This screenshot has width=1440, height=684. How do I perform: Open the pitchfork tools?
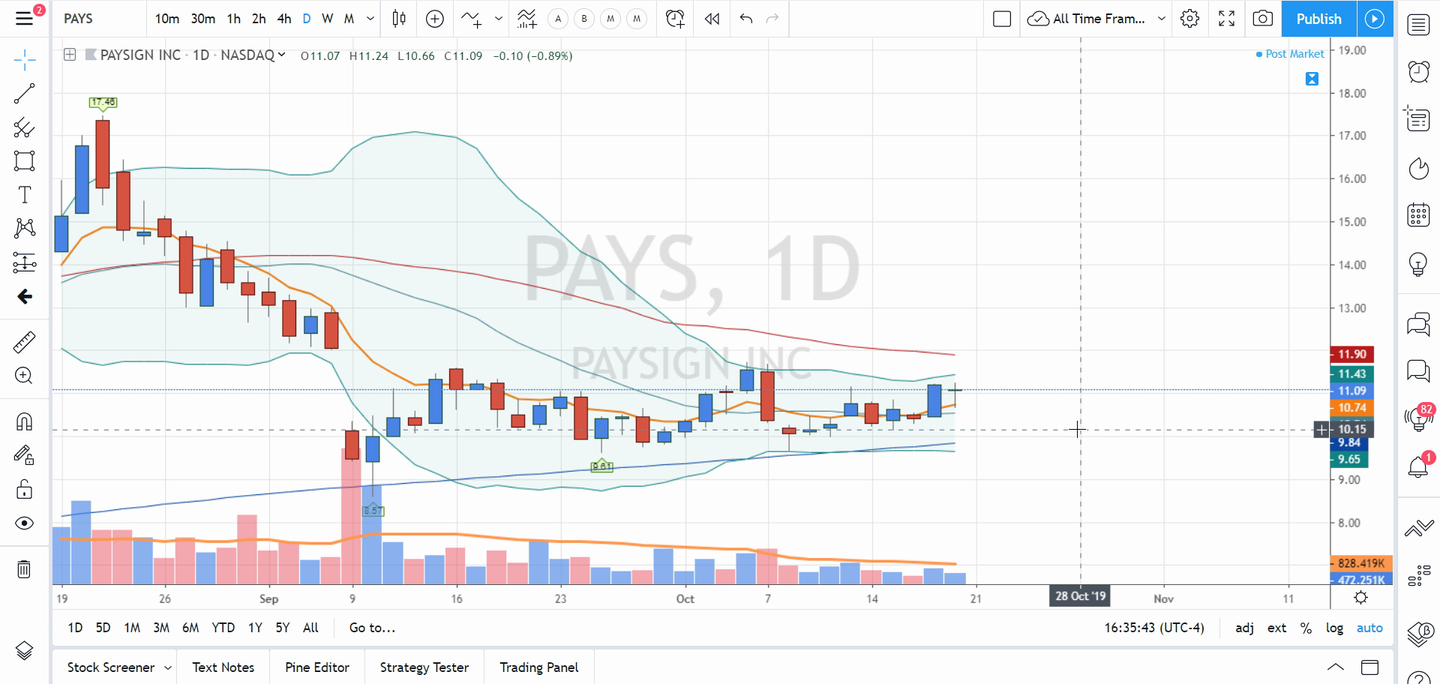[24, 127]
